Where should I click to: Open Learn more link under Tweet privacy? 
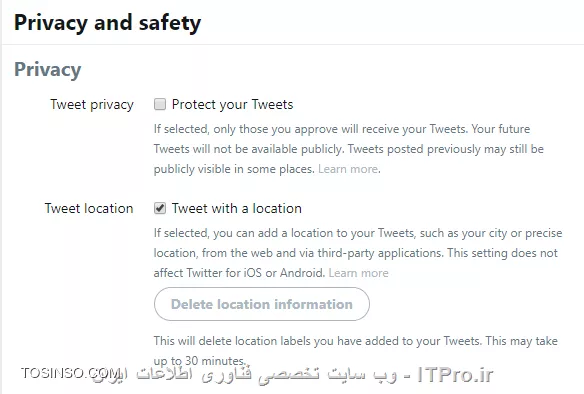pos(348,169)
